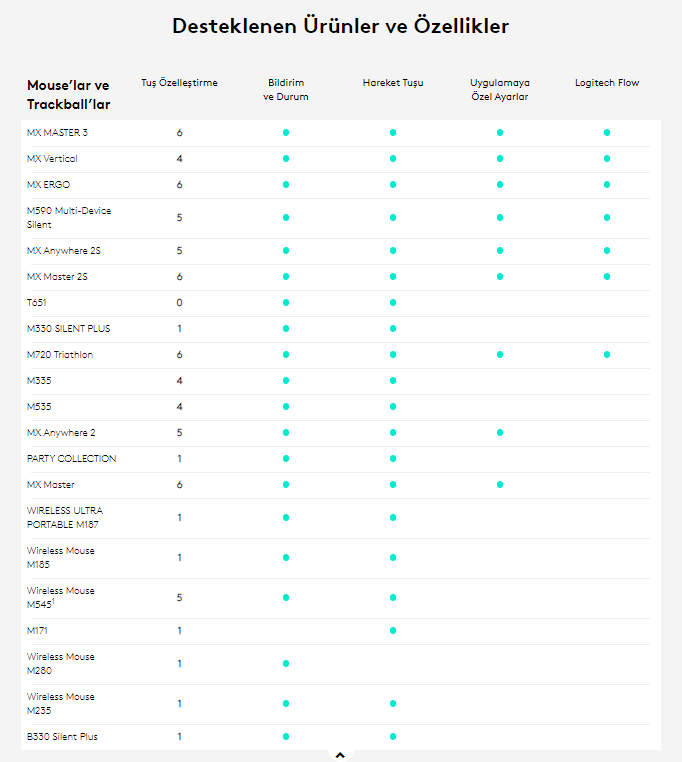The image size is (682, 762).
Task: Select the Tuş Özelleştirme column header
Action: point(179,83)
